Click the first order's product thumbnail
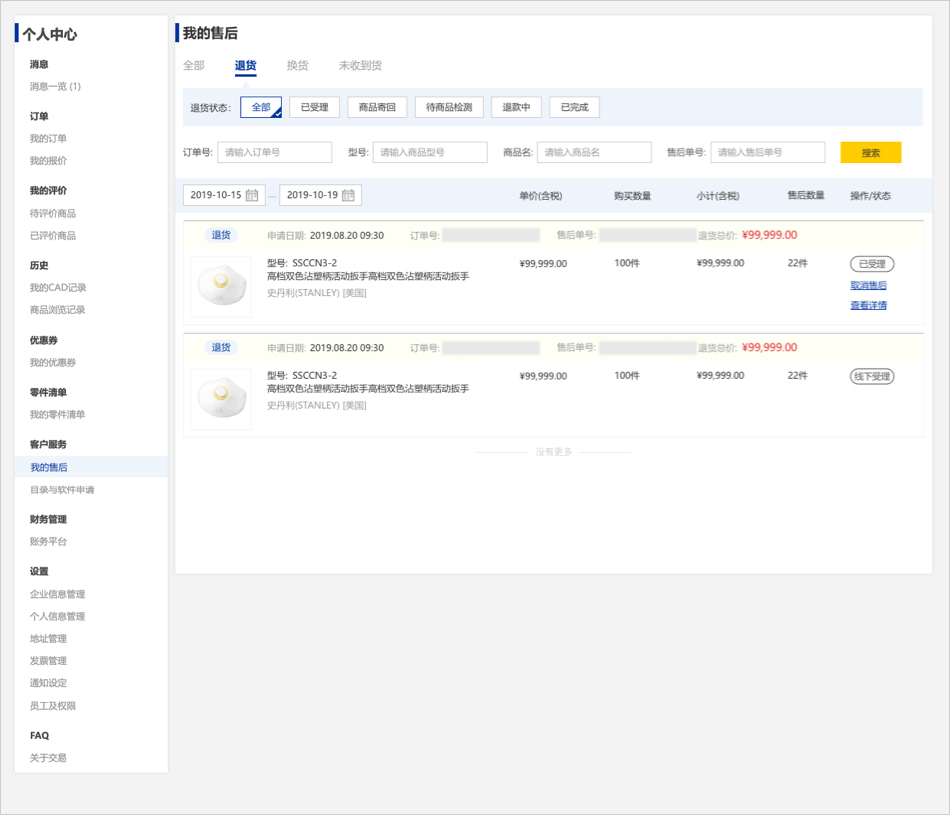The height and width of the screenshot is (815, 950). tap(221, 287)
